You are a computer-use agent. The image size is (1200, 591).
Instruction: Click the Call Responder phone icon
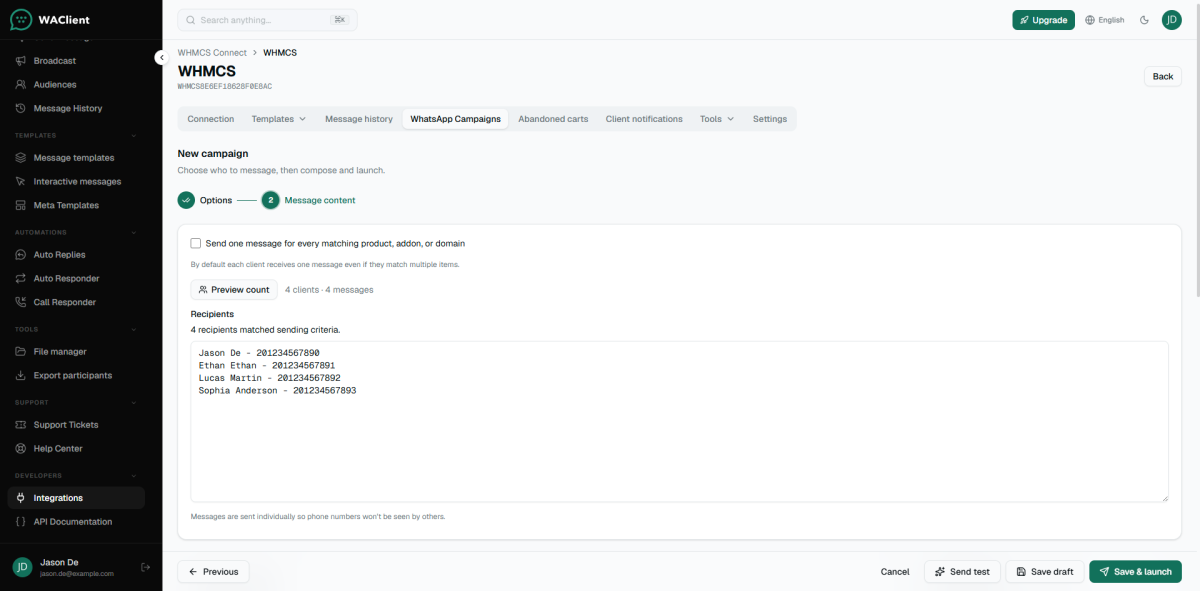click(22, 303)
